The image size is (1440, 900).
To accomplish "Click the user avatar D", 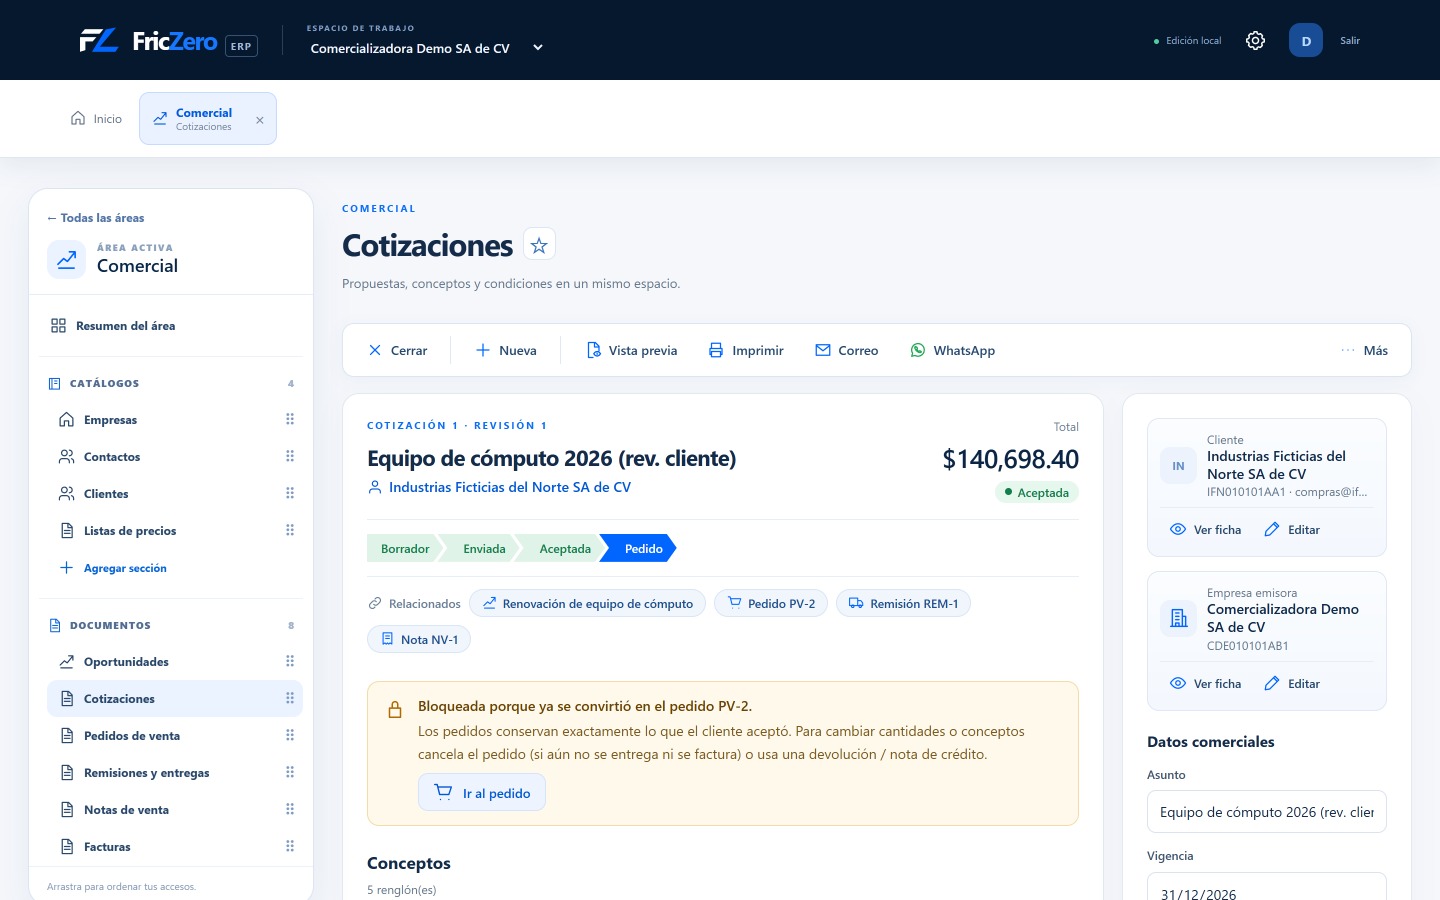I will (x=1306, y=41).
